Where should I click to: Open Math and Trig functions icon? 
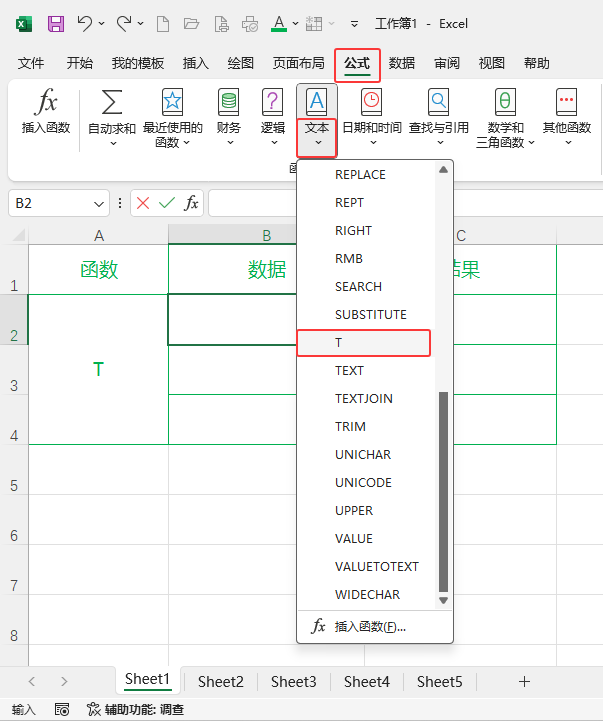[505, 102]
